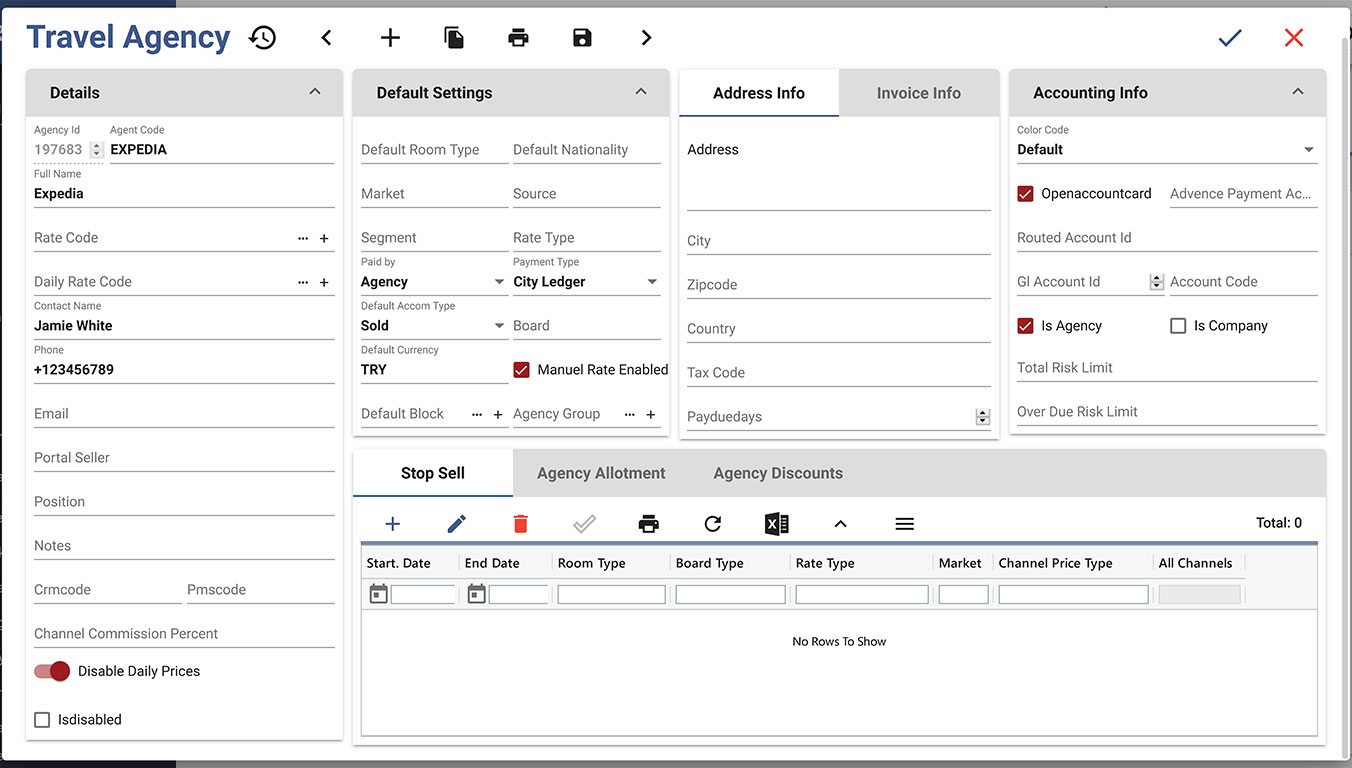Screen dimensions: 1352x768
Task: Switch to Address Info tab
Action: (759, 93)
